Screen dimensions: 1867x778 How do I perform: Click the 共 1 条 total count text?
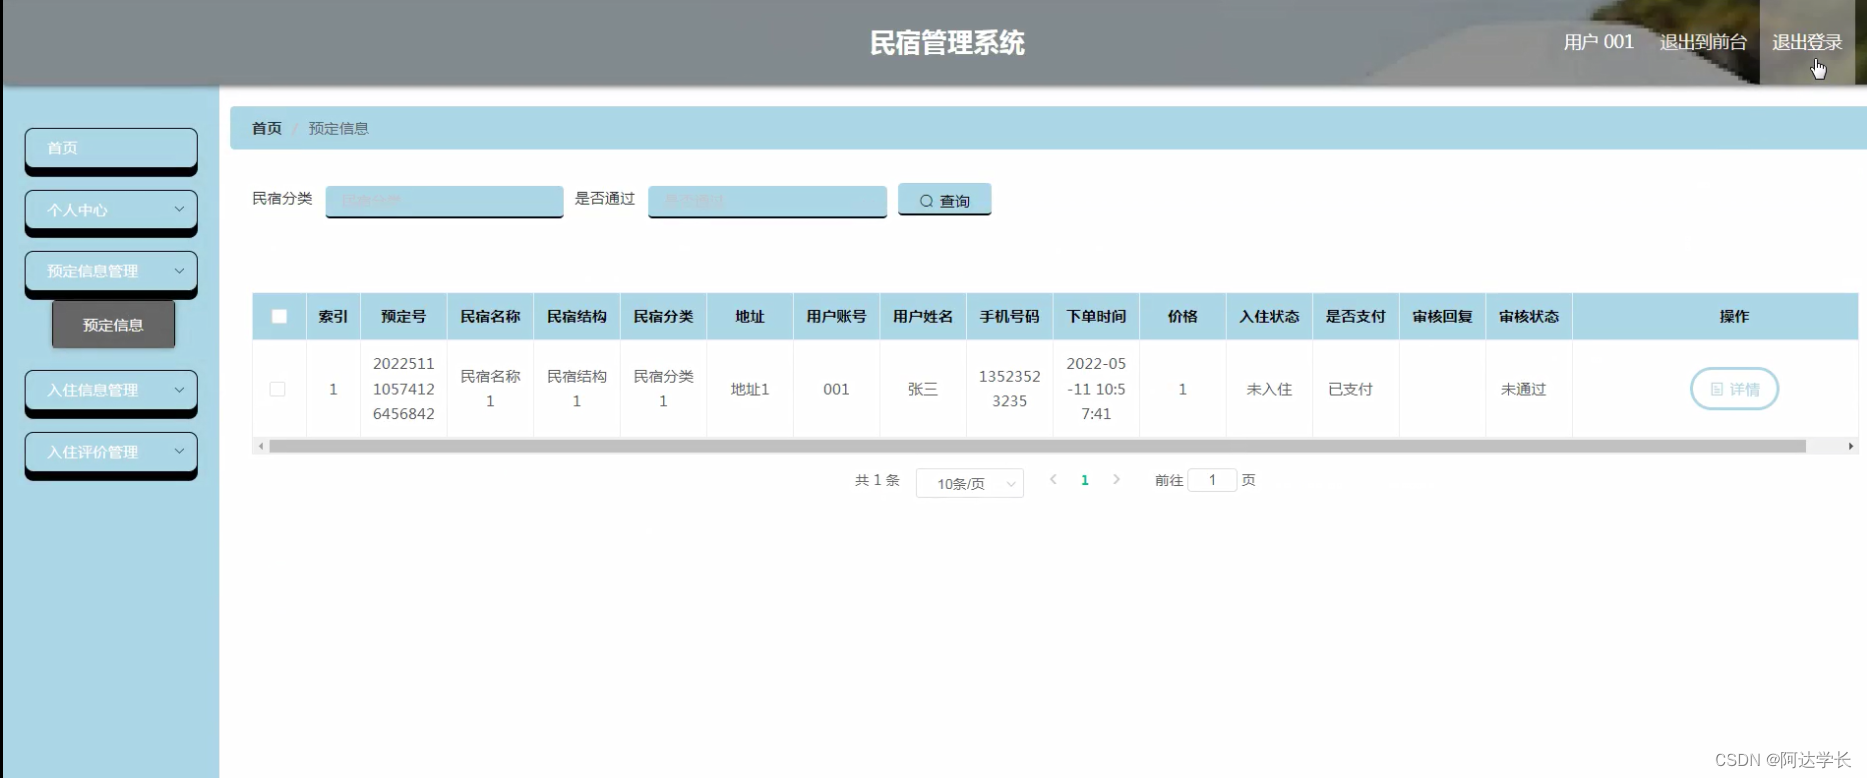point(877,480)
